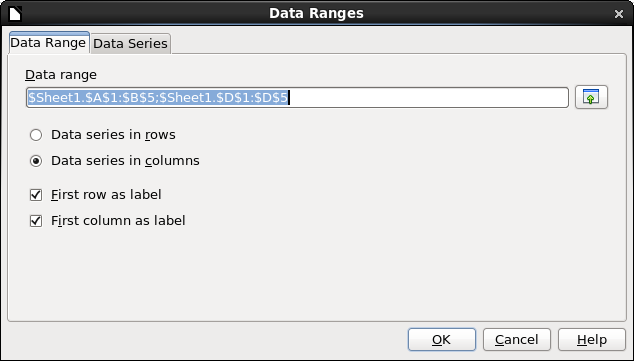
Task: Click the Data Ranges title bar text
Action: pos(317,13)
